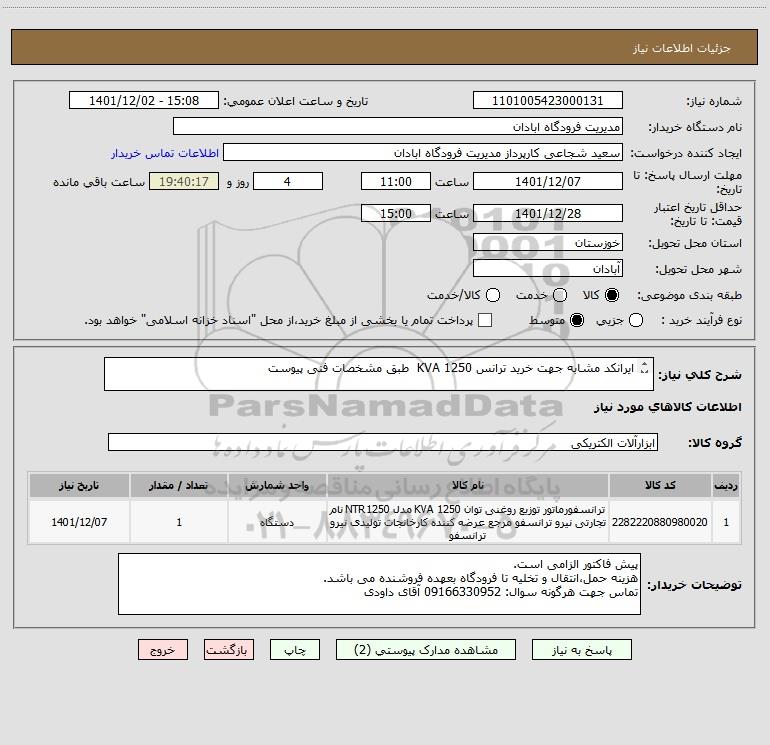Select the کالا/خدمت radio button
This screenshot has height=745, width=770.
pos(493,295)
